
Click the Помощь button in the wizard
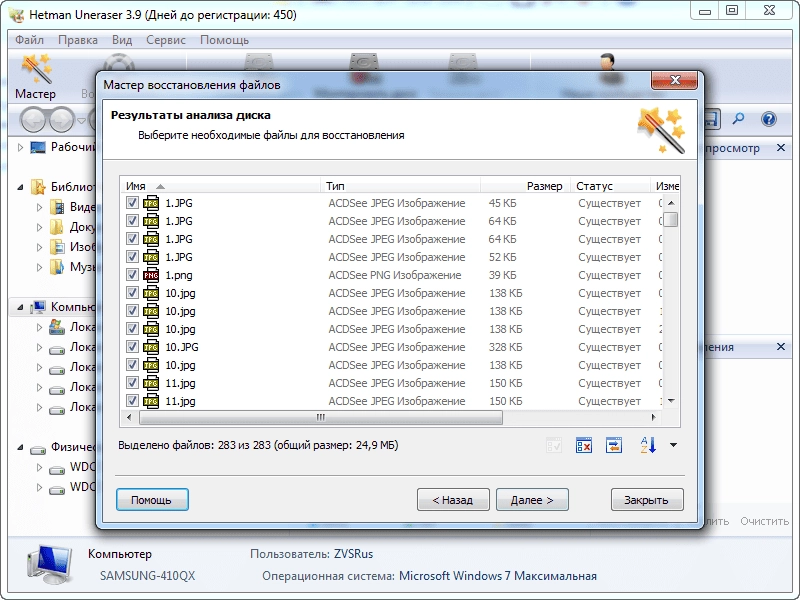pos(152,499)
